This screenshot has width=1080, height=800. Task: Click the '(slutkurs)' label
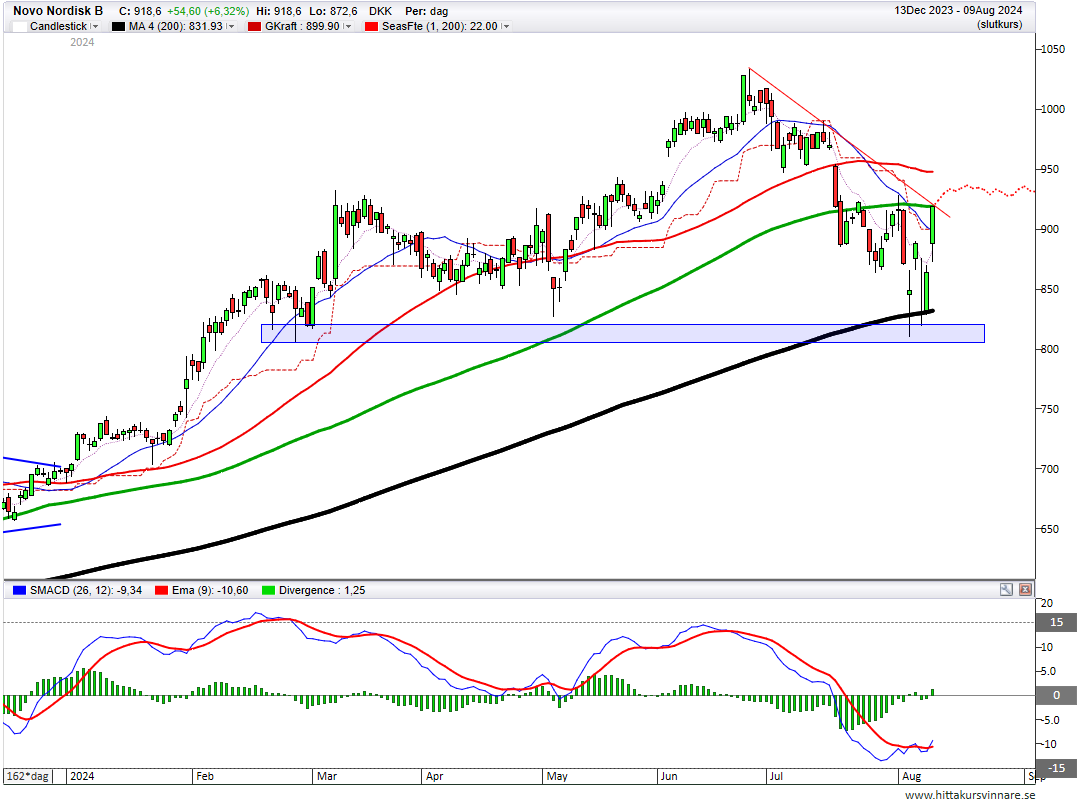pyautogui.click(x=999, y=24)
